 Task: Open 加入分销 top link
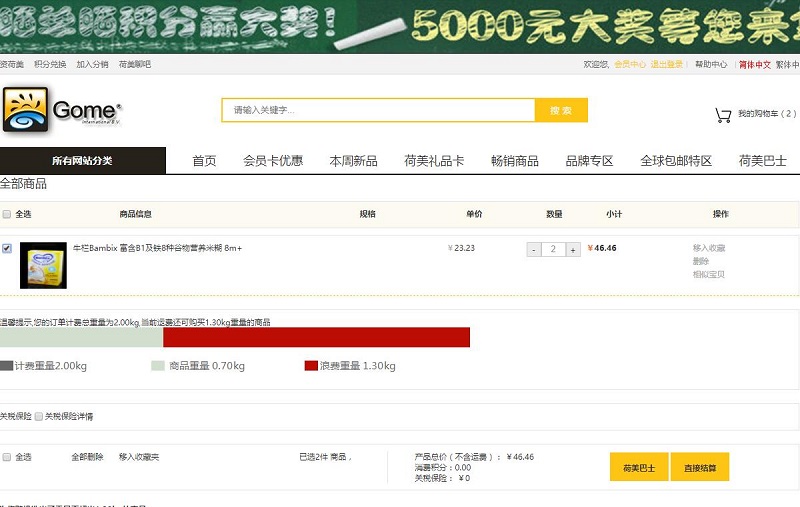click(x=92, y=64)
